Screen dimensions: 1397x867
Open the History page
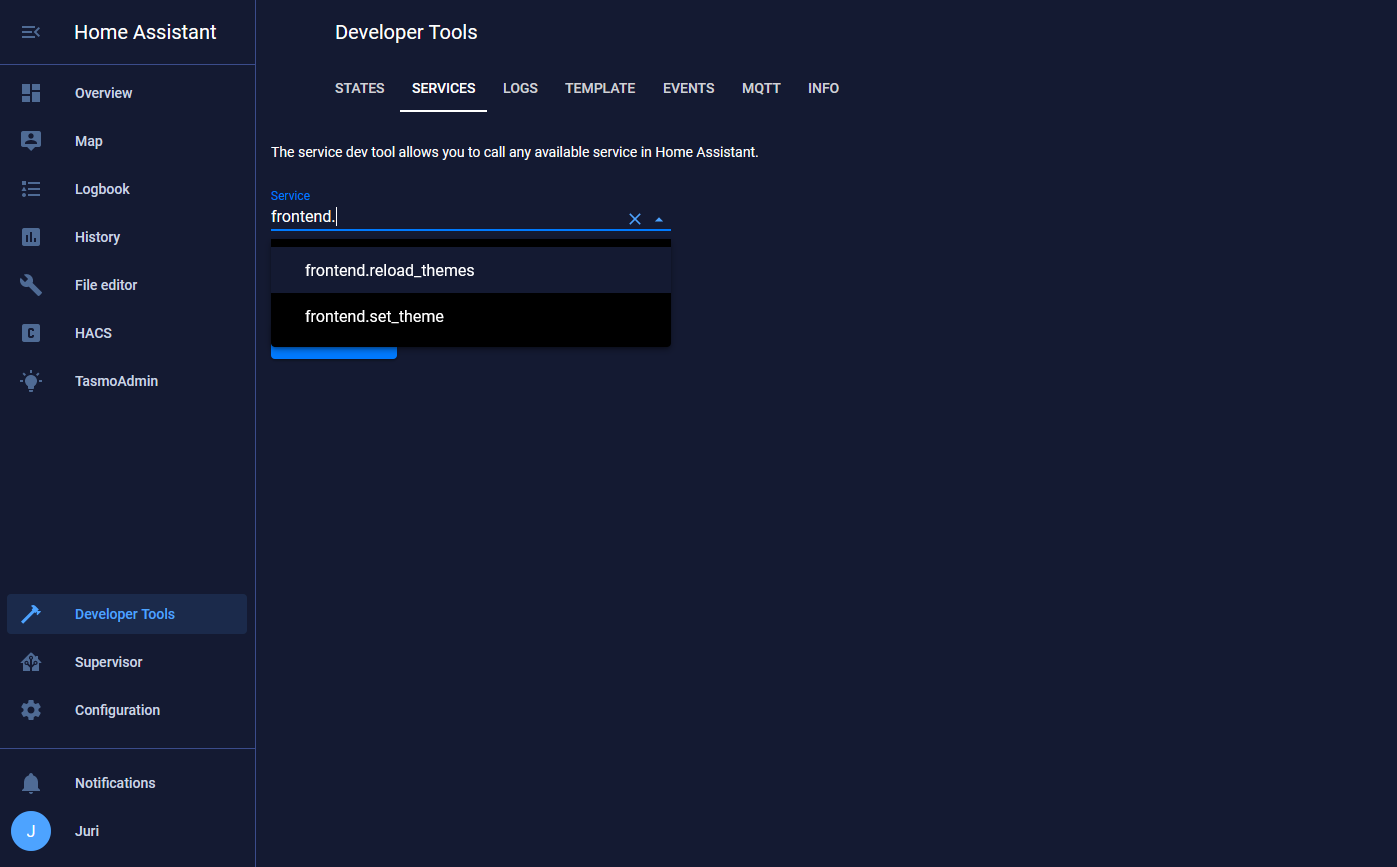pos(127,237)
